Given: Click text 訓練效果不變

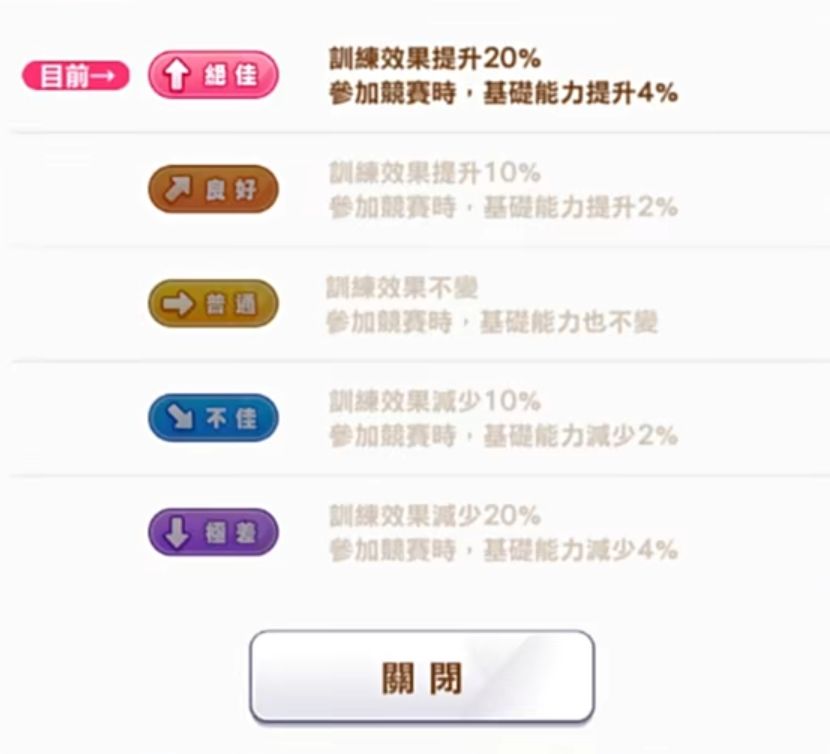Looking at the screenshot, I should click(402, 288).
